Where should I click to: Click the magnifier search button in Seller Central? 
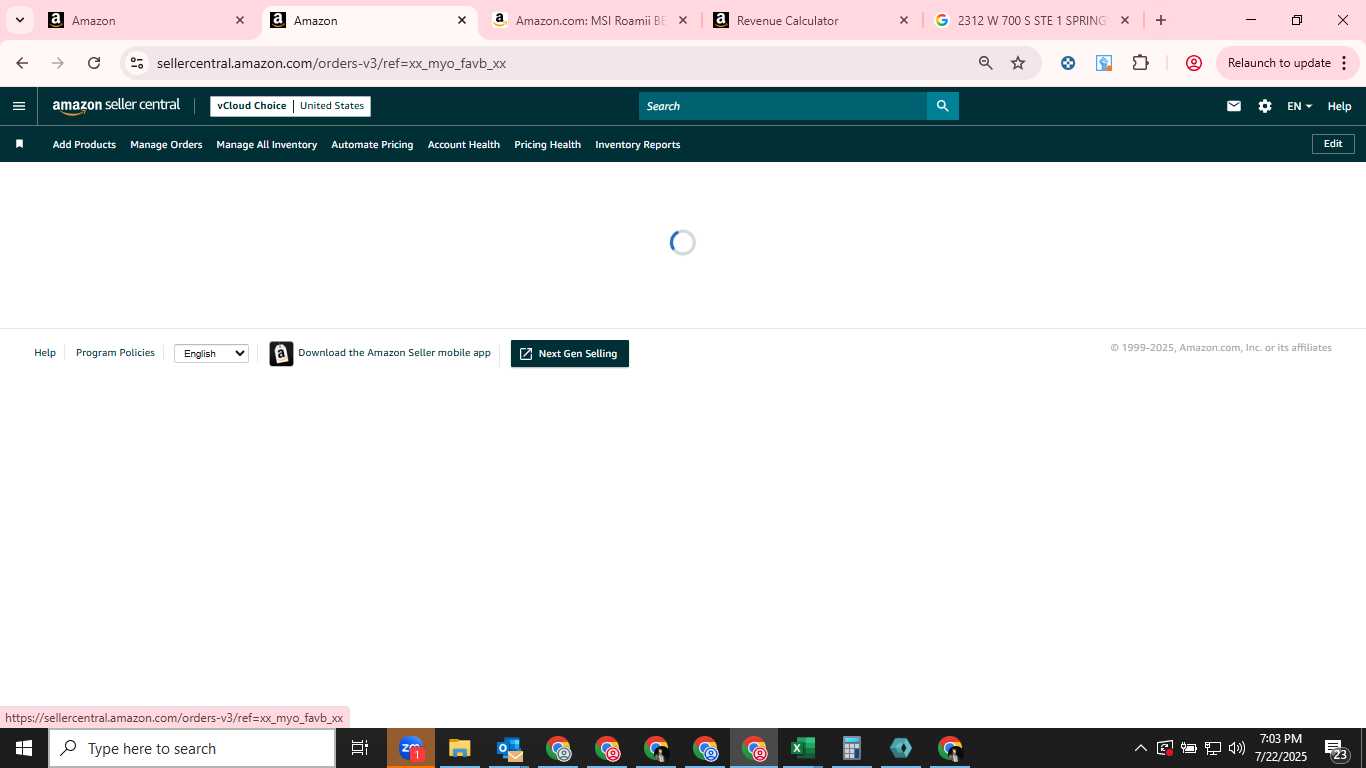942,106
